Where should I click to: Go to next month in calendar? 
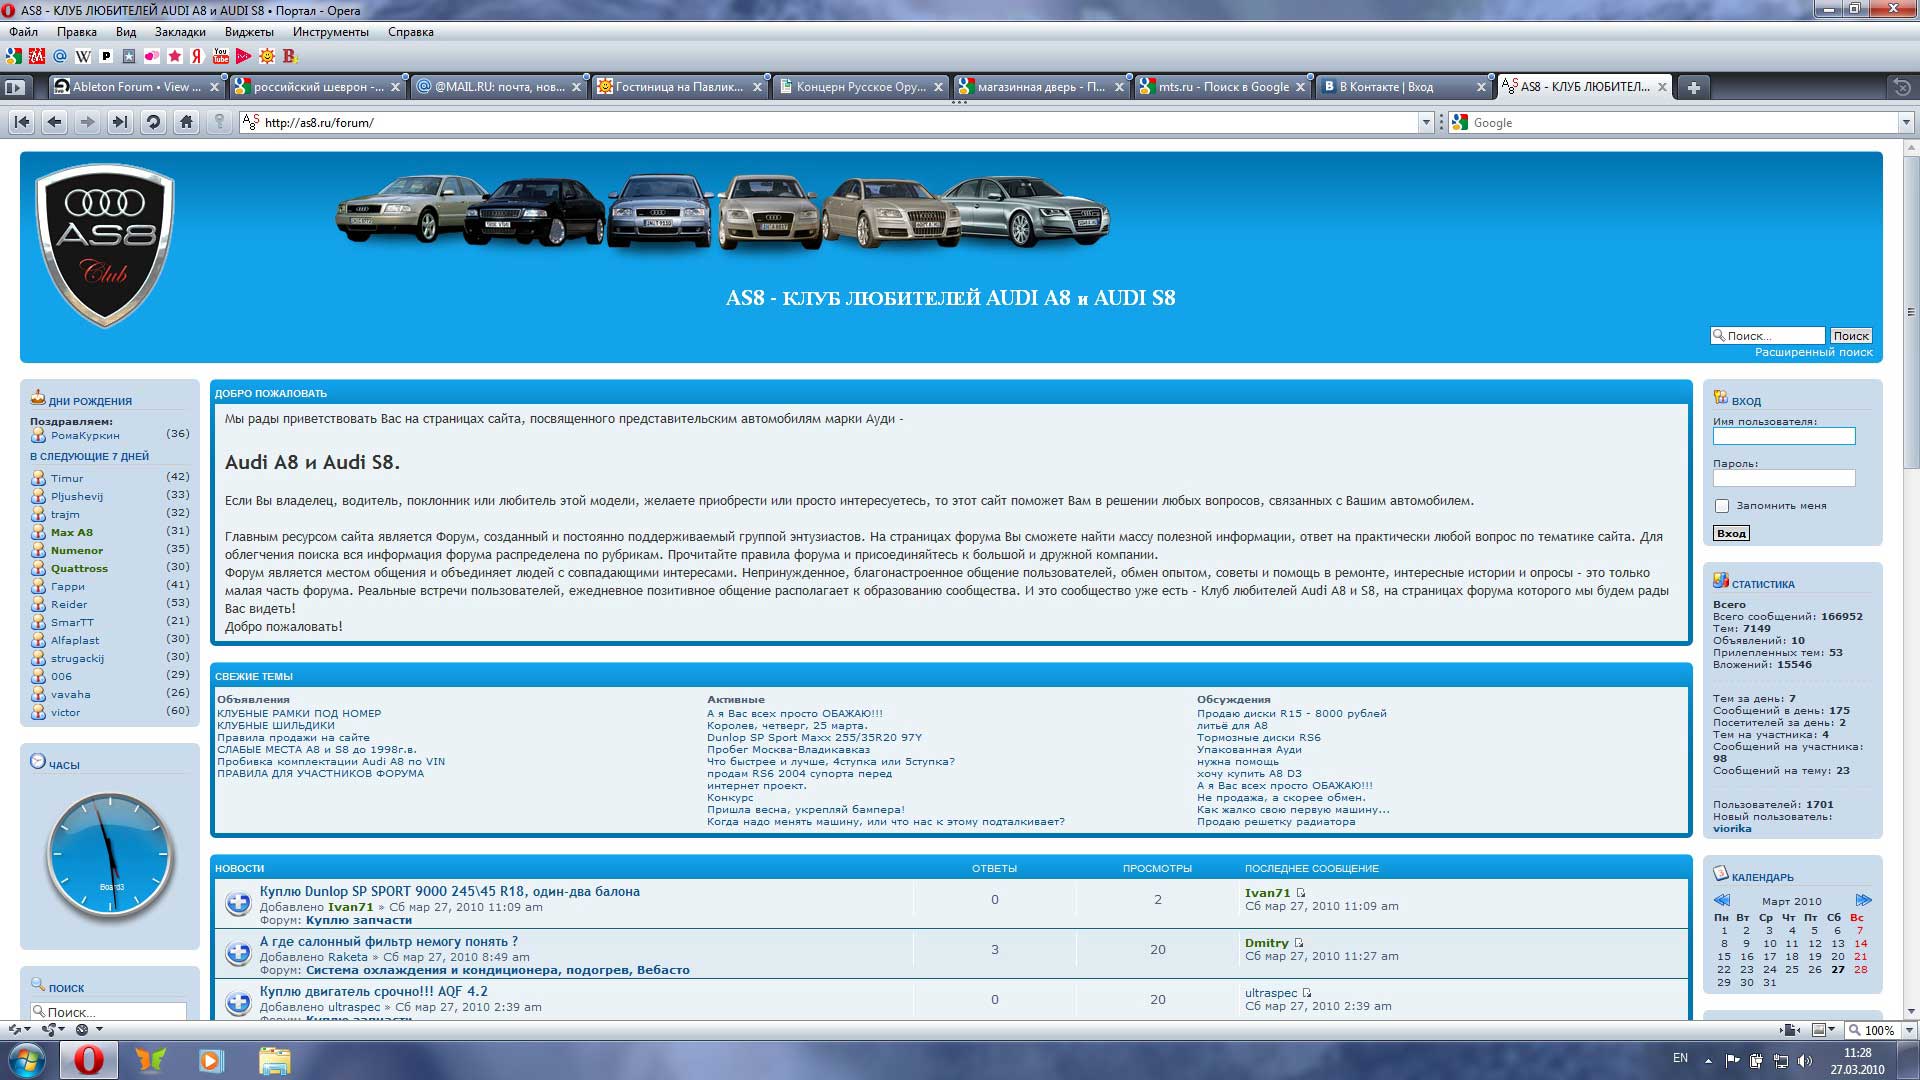tap(1863, 900)
